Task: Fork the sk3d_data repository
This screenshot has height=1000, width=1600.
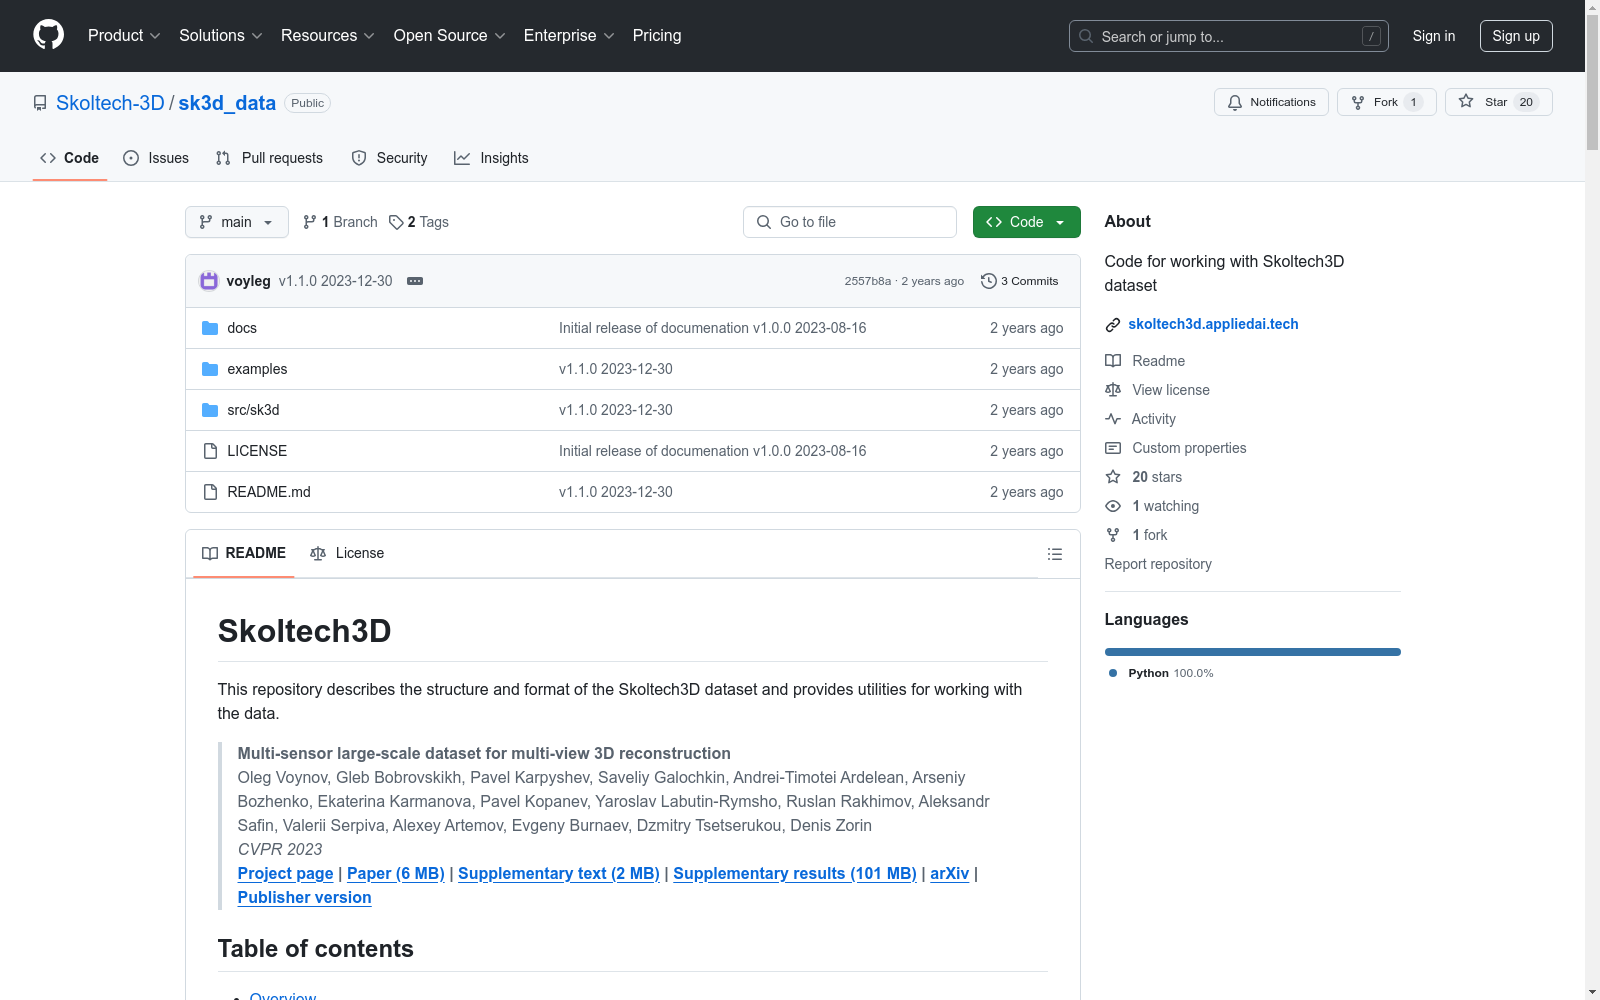Action: click(x=1385, y=102)
